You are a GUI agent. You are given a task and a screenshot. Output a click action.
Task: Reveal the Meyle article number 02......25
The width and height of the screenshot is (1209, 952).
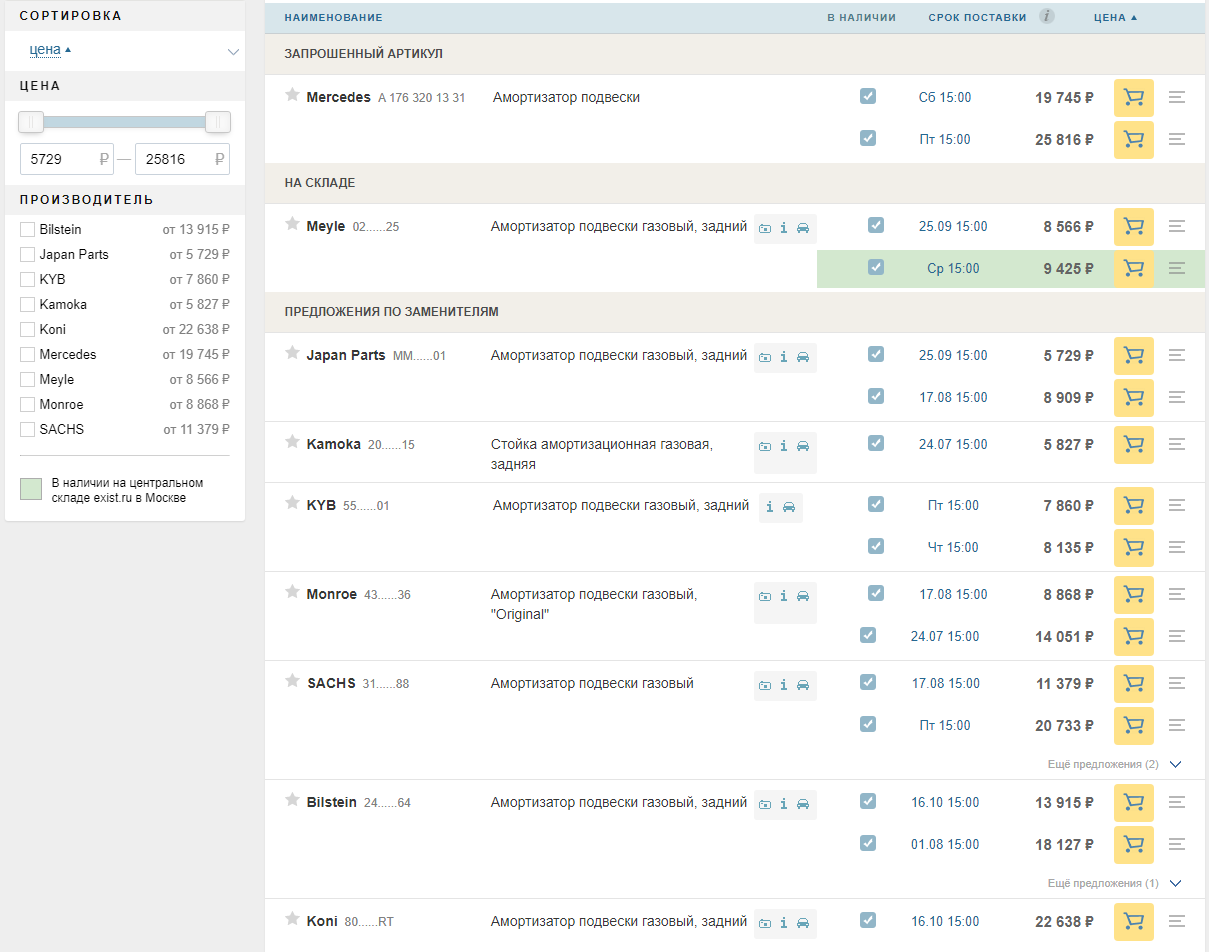[376, 228]
